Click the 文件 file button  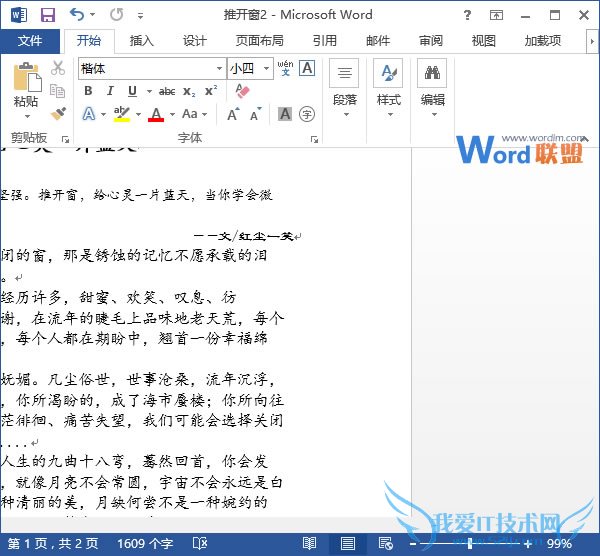click(31, 41)
